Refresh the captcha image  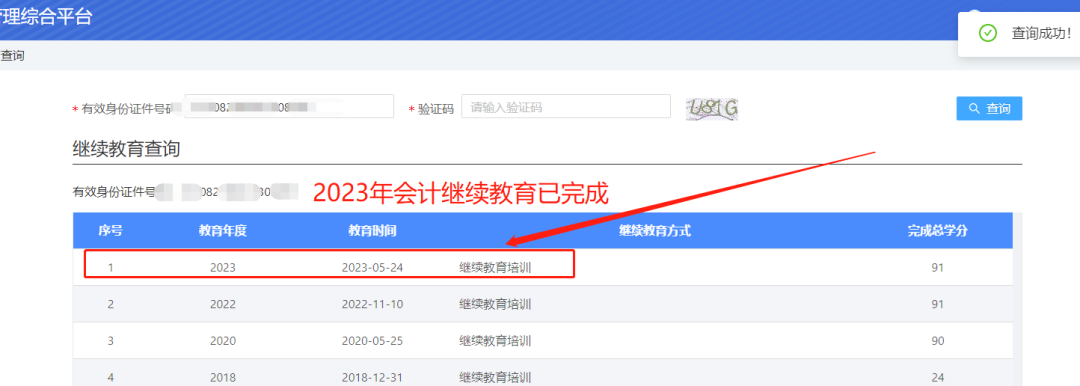[712, 108]
